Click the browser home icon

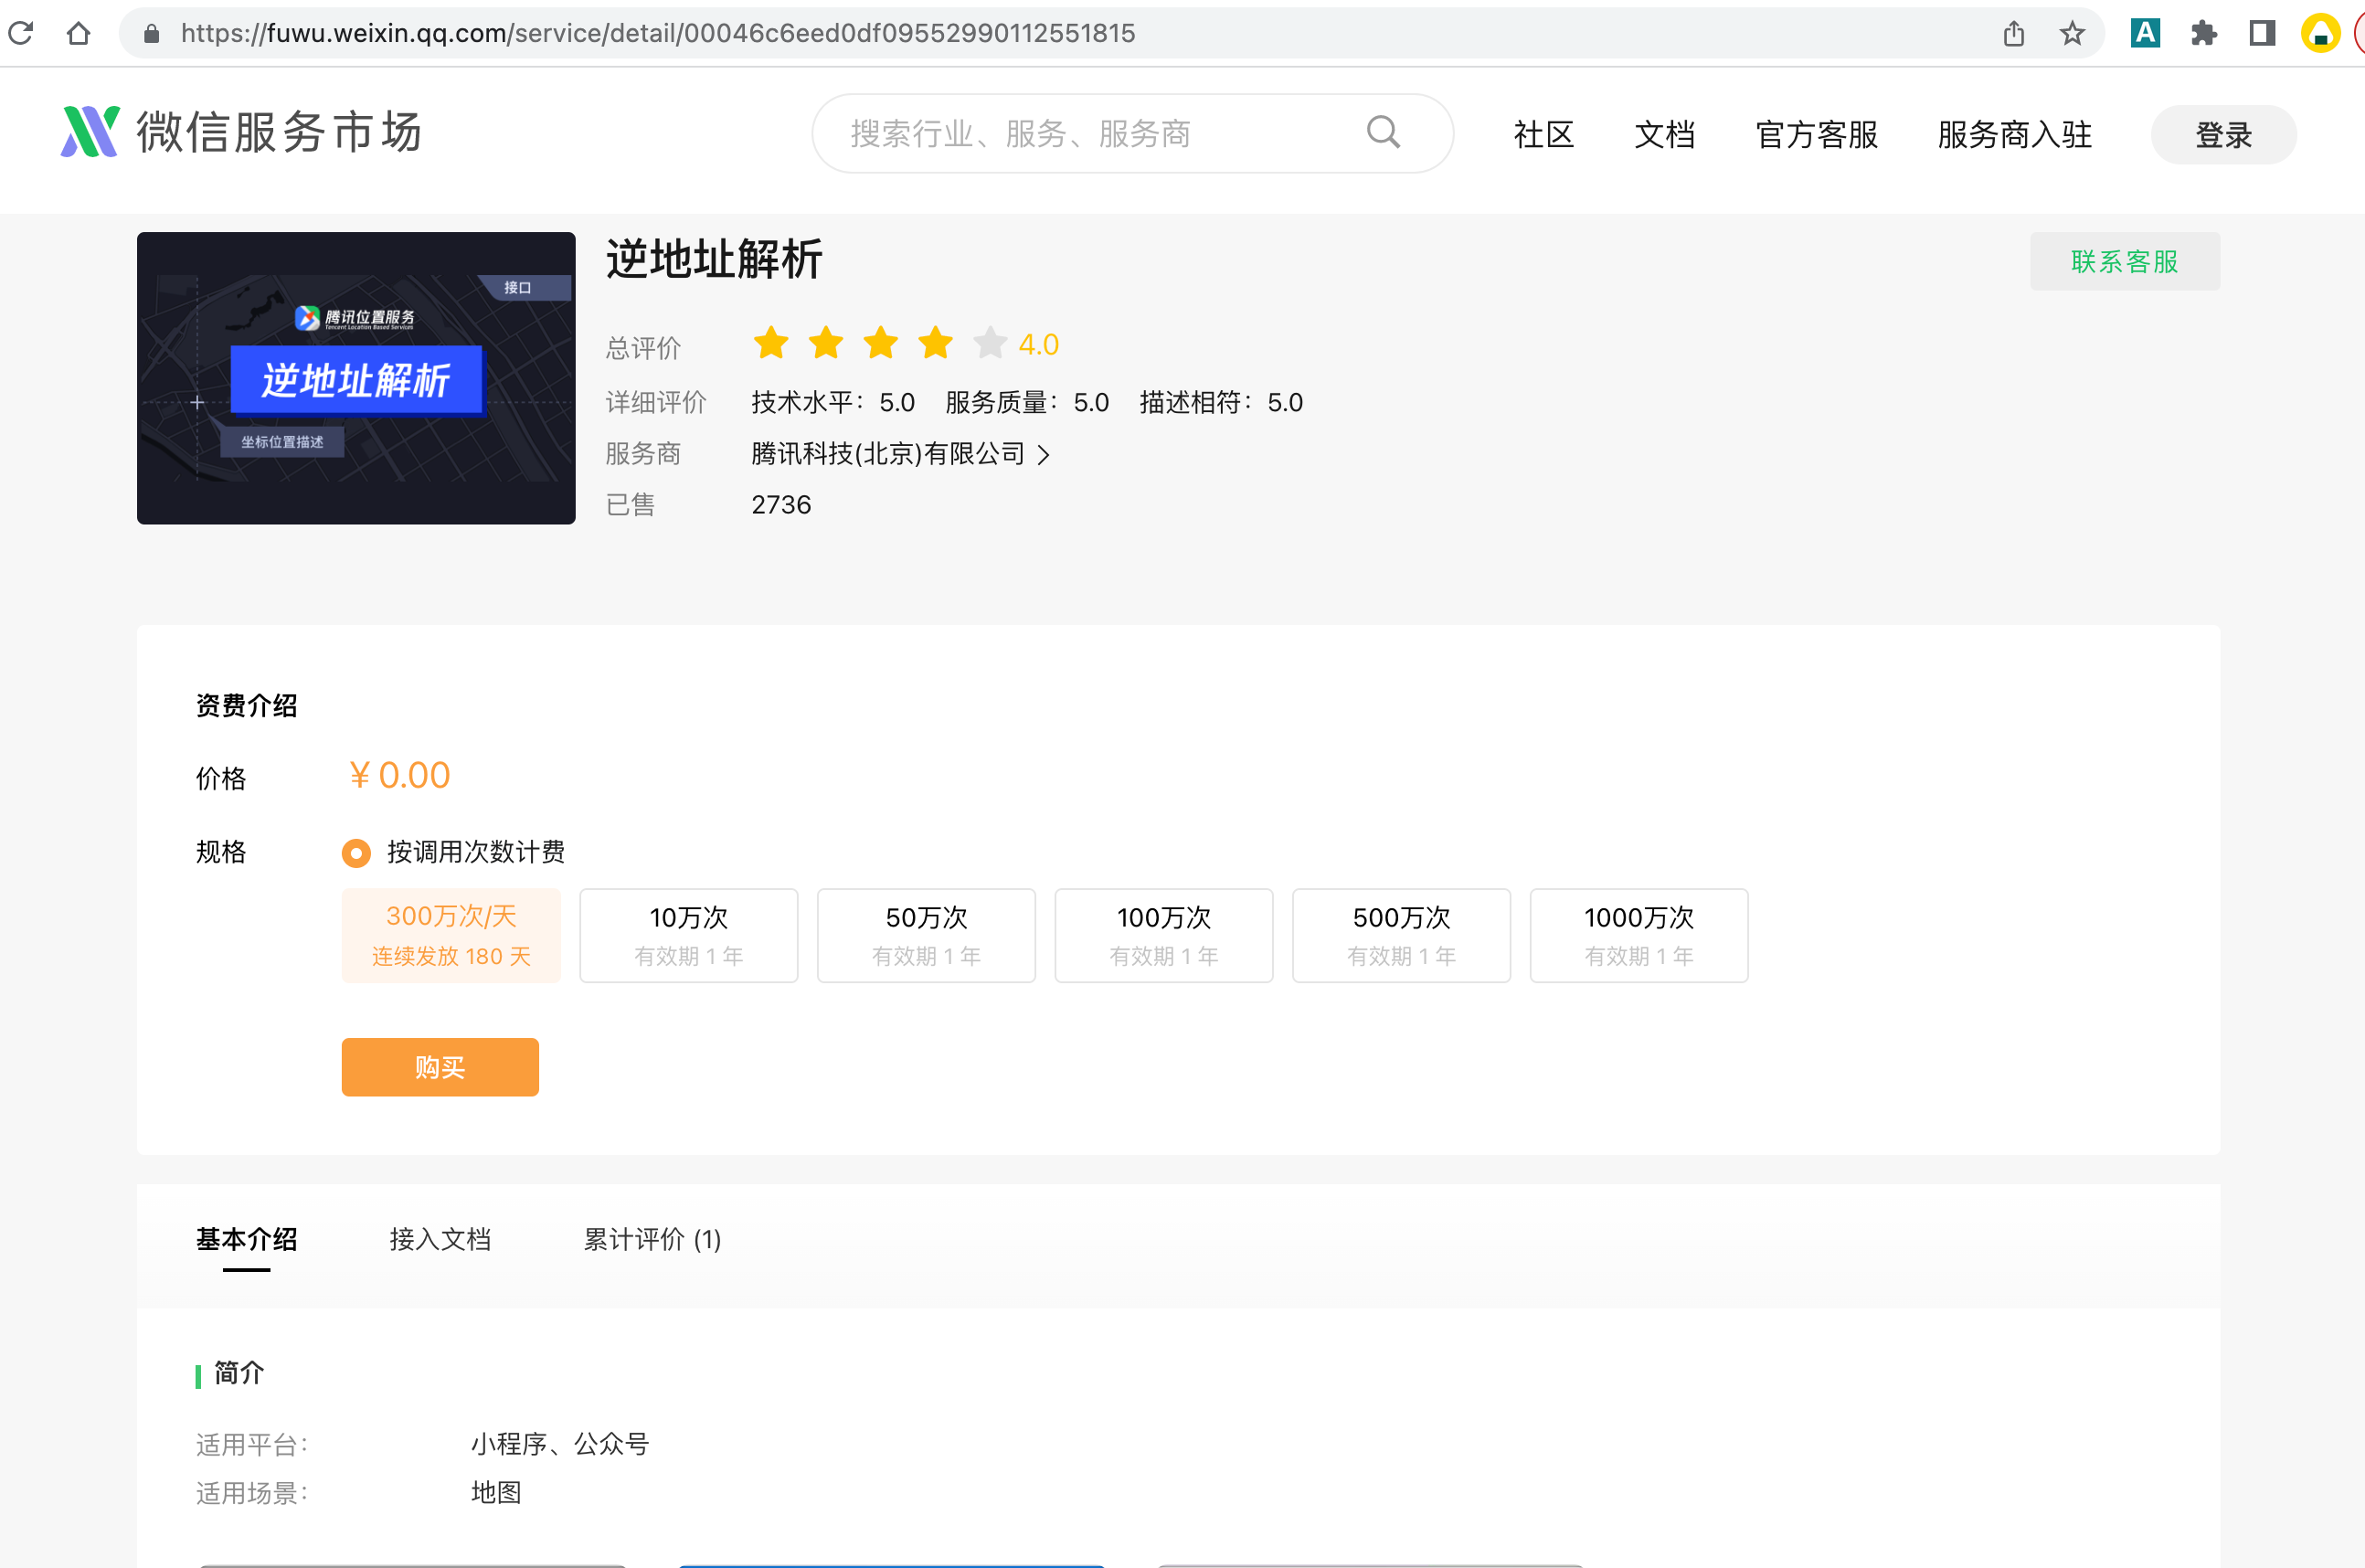78,33
